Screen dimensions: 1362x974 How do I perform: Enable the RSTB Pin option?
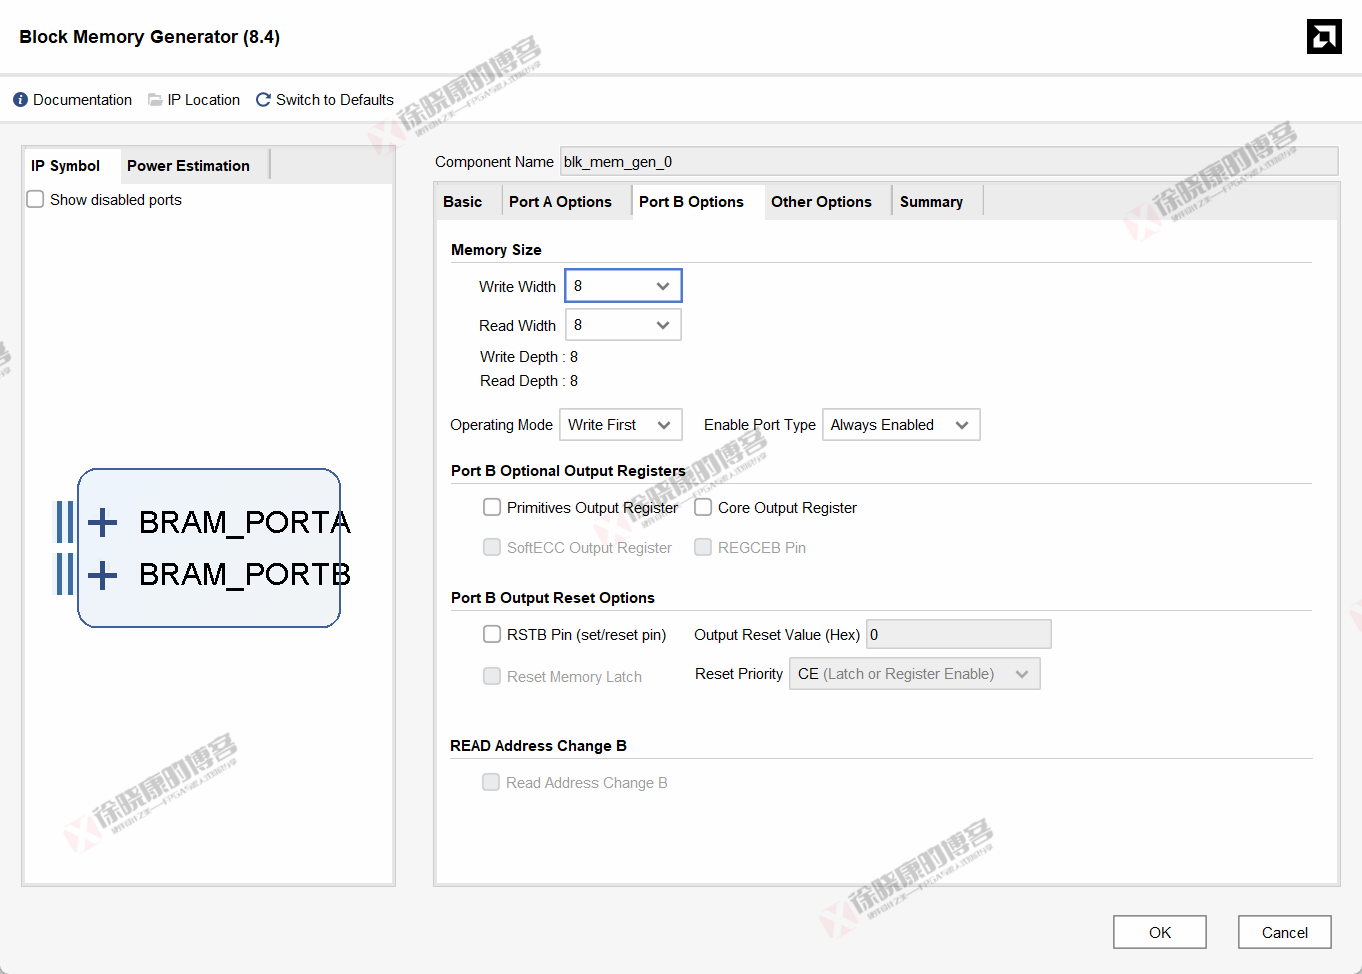click(x=492, y=633)
